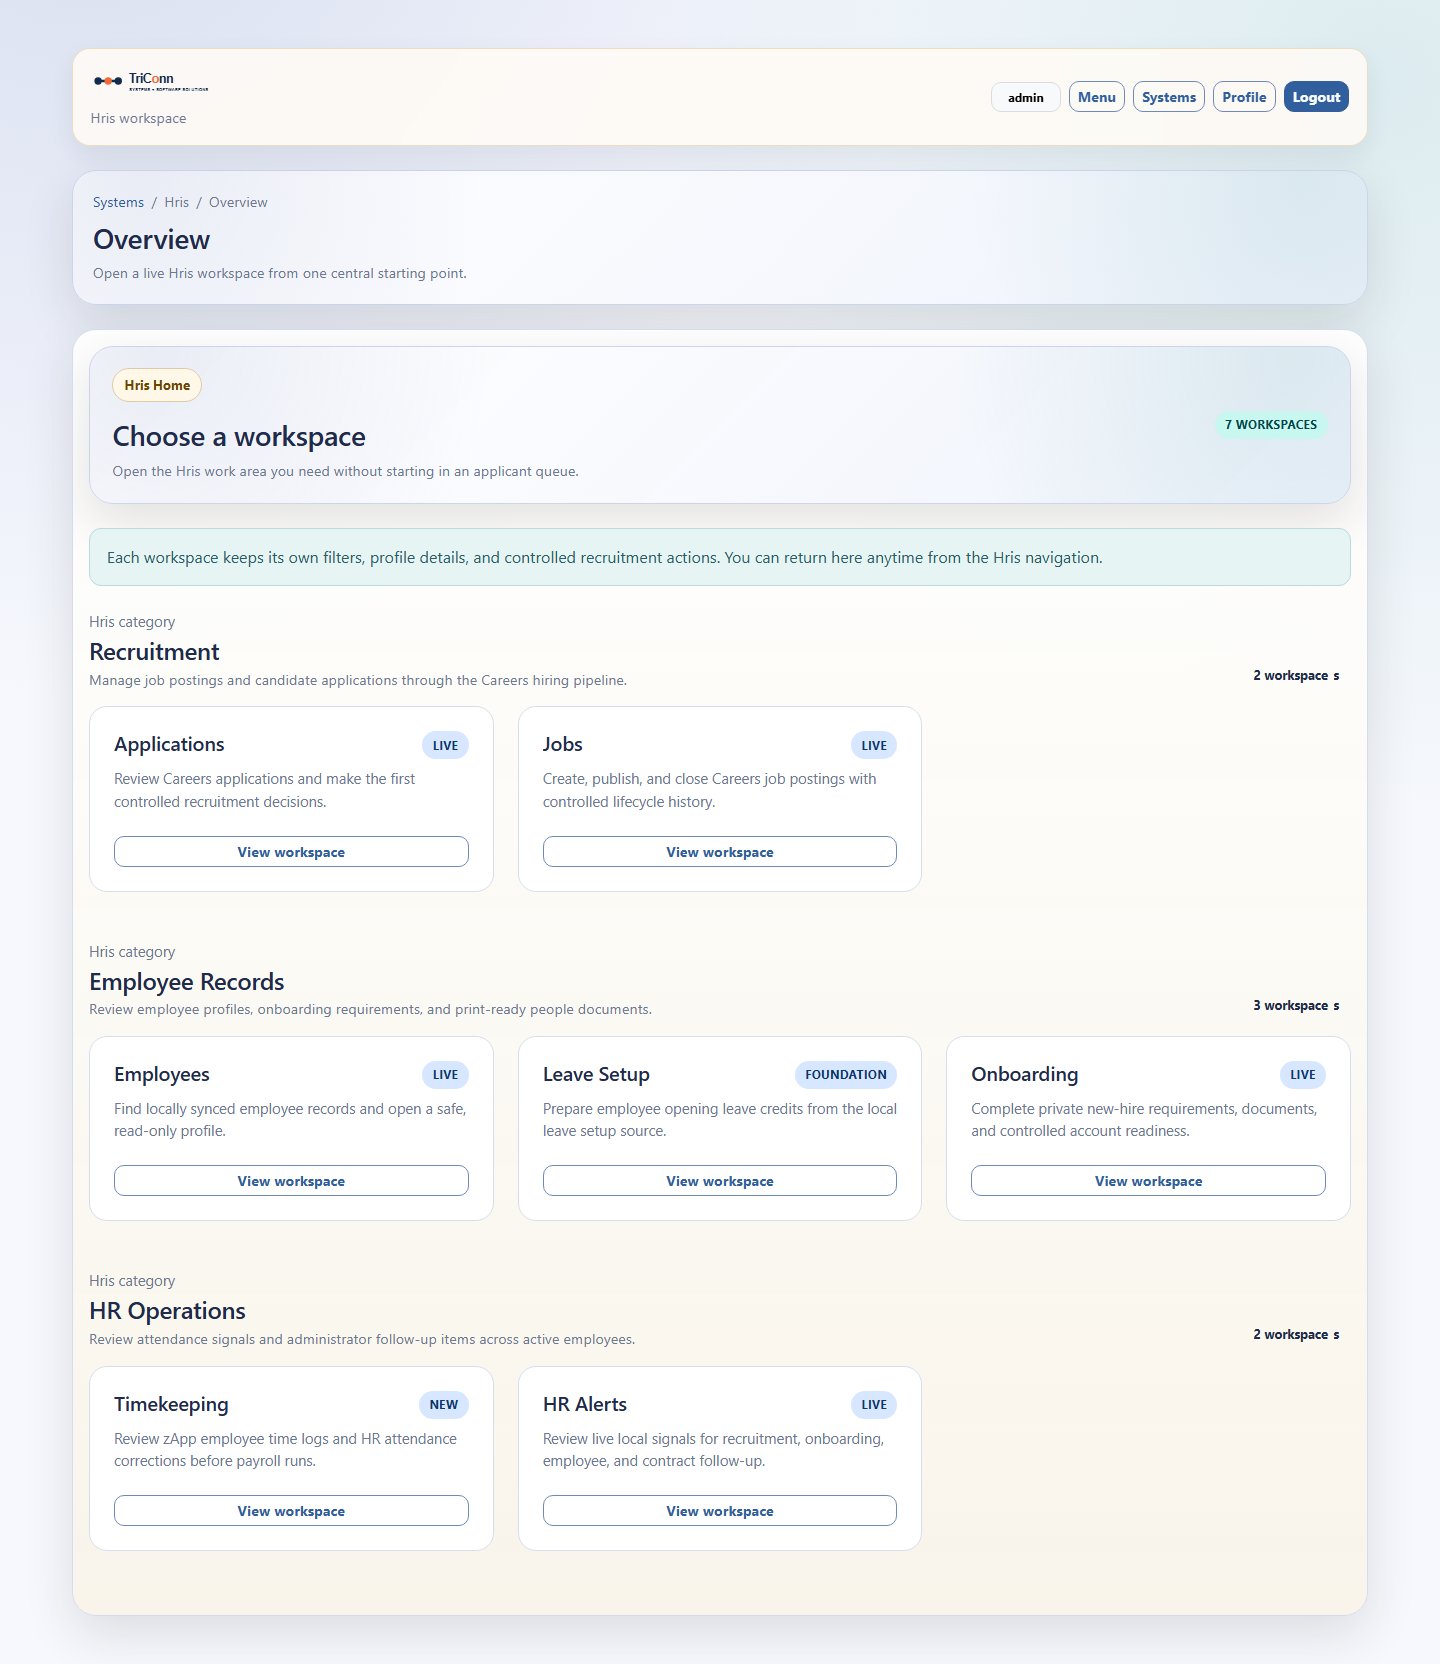Click the Onboarding card title
The image size is (1440, 1664).
(x=1025, y=1074)
